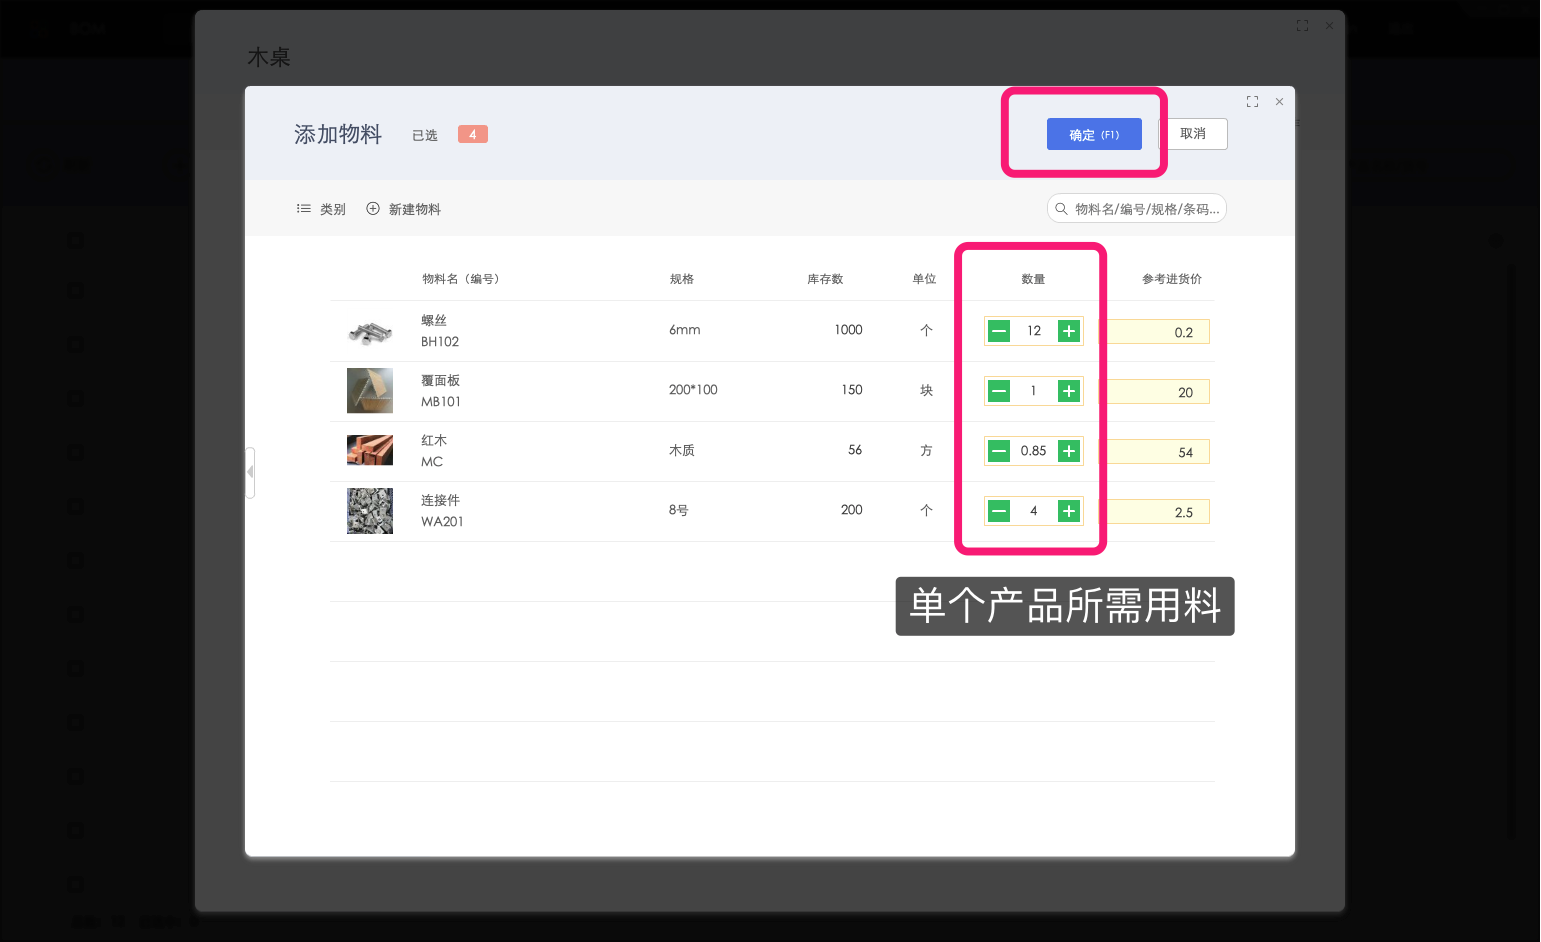Edit the 覆面板 quantity input field

[1033, 391]
